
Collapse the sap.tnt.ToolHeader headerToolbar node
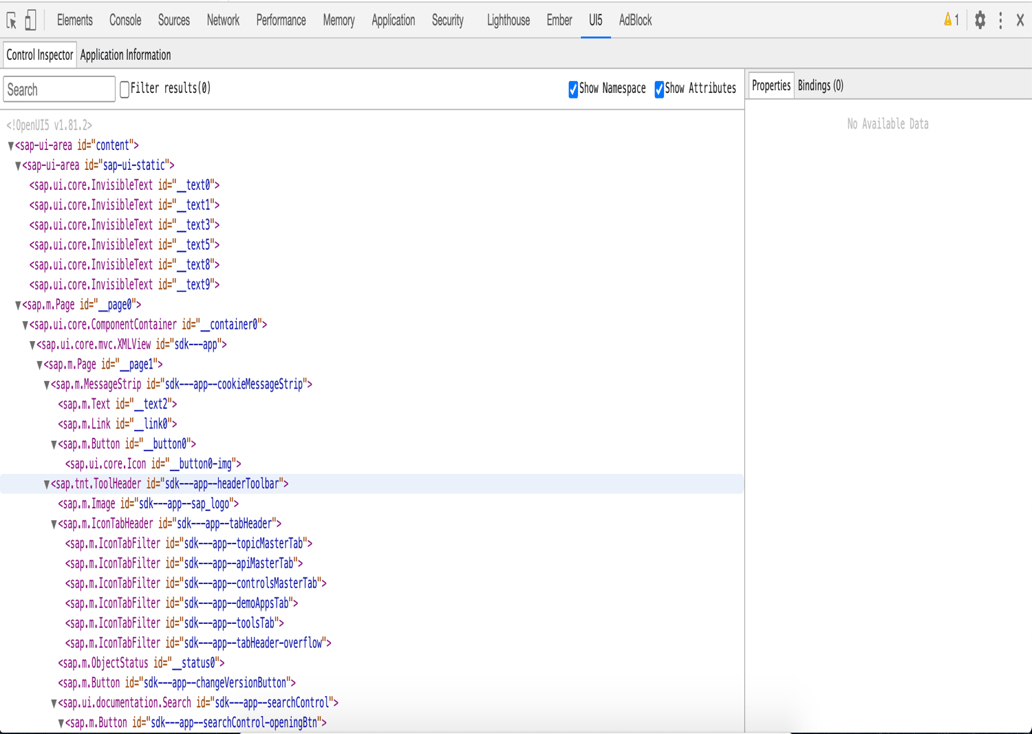coord(46,483)
